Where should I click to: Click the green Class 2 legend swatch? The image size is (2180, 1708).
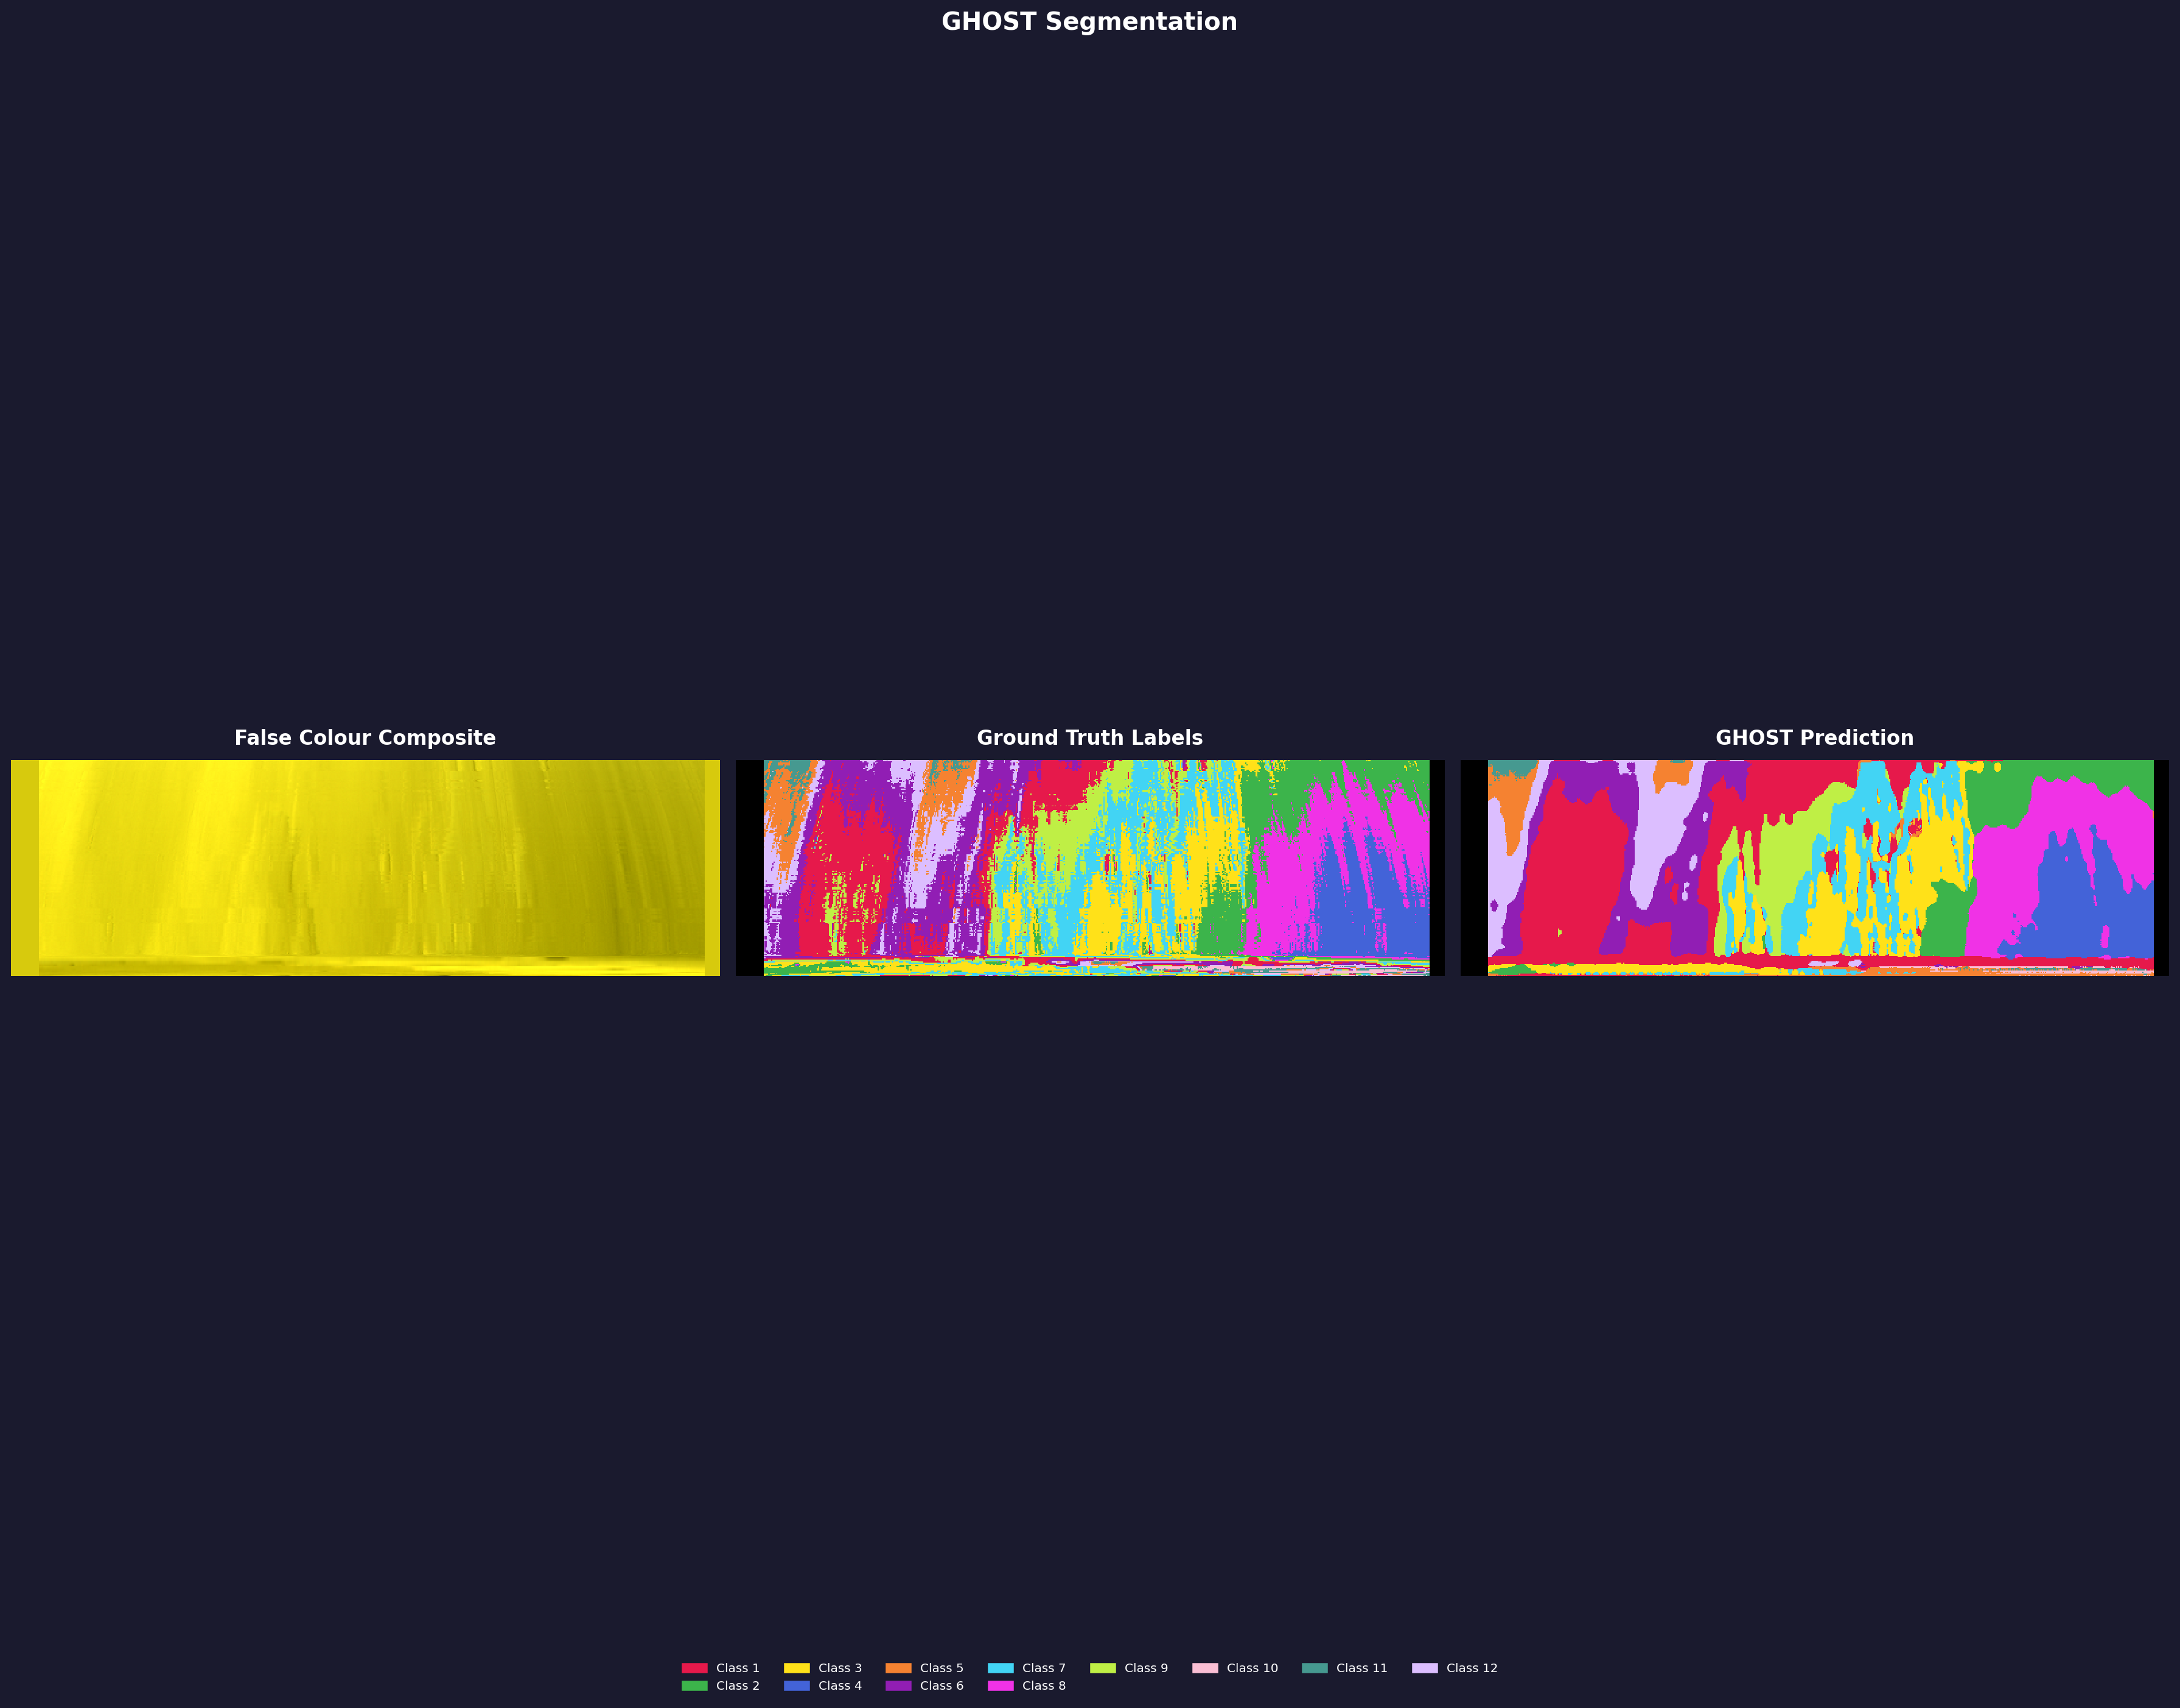point(694,1685)
